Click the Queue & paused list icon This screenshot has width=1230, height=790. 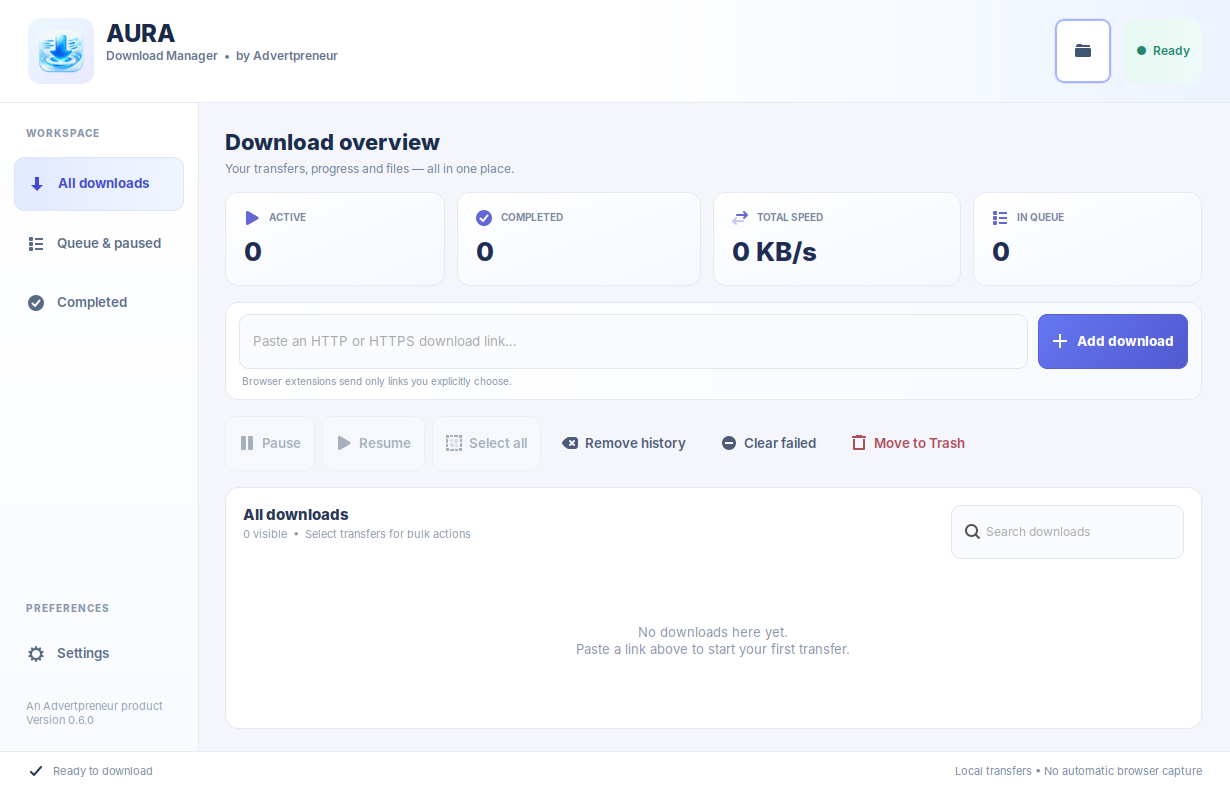pos(36,244)
